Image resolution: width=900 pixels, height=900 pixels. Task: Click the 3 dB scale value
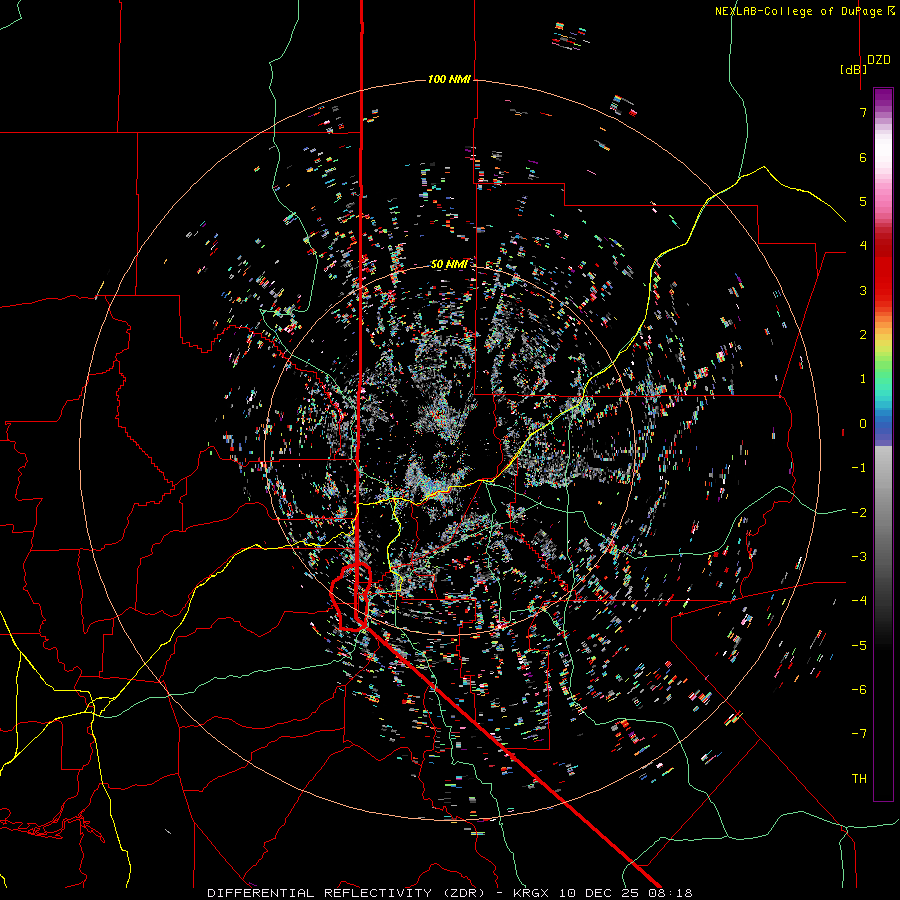click(x=863, y=290)
